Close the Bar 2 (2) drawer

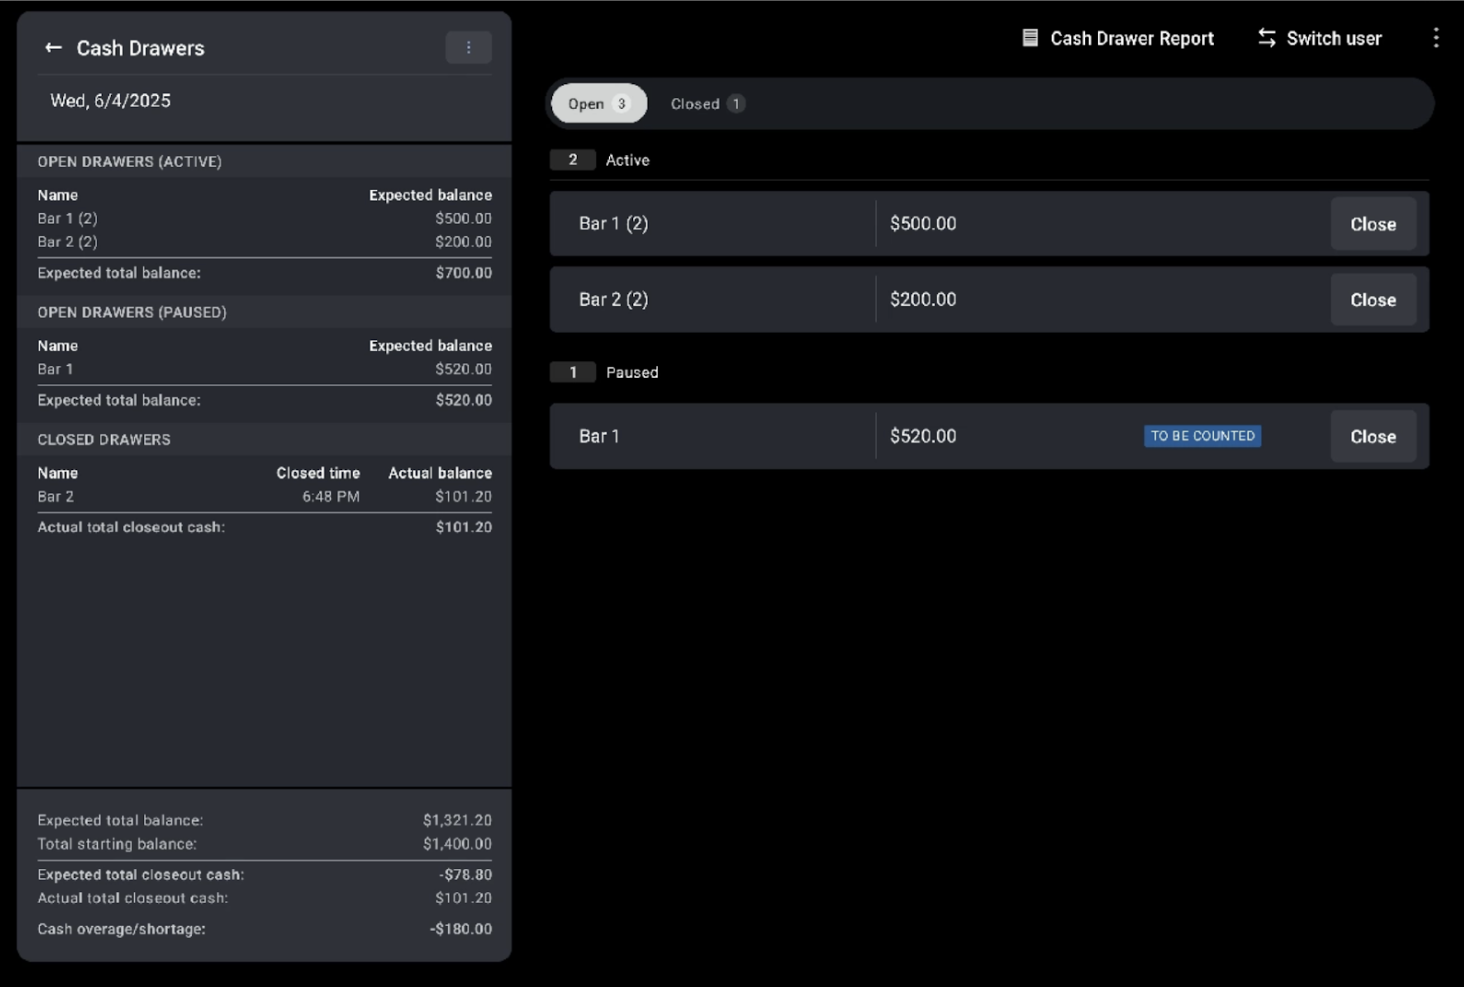(x=1372, y=300)
